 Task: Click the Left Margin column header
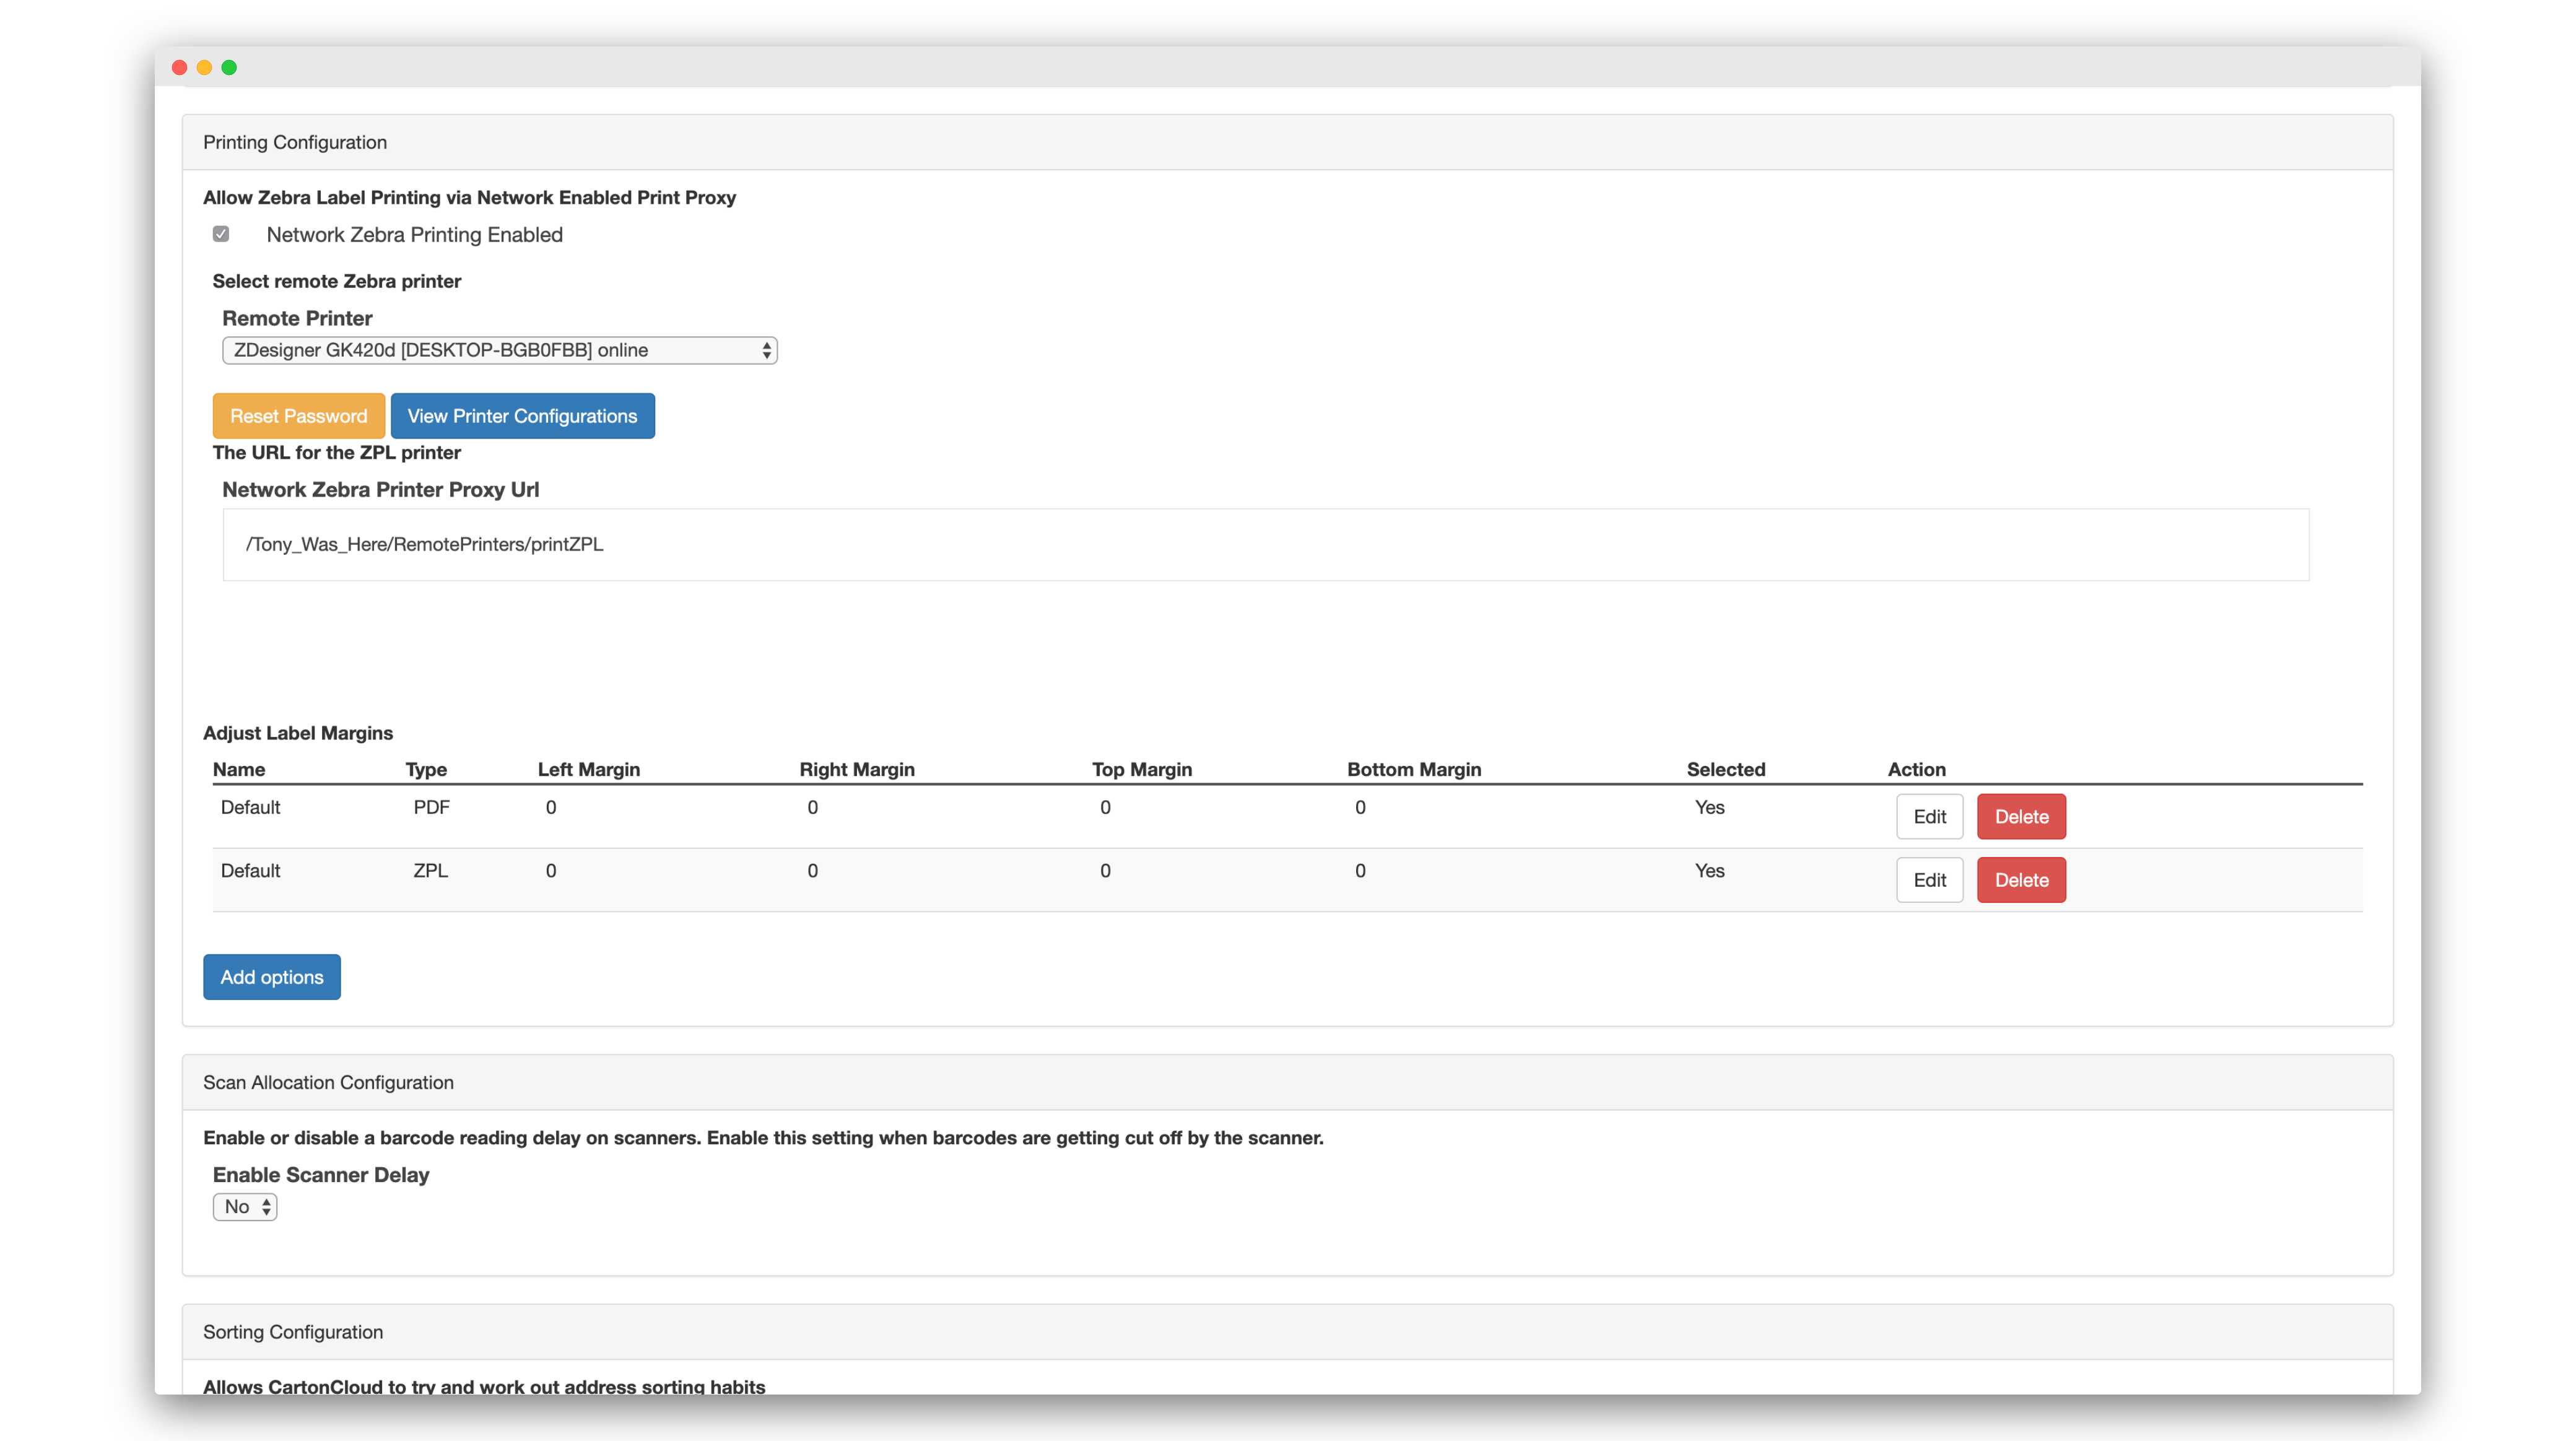(x=589, y=769)
